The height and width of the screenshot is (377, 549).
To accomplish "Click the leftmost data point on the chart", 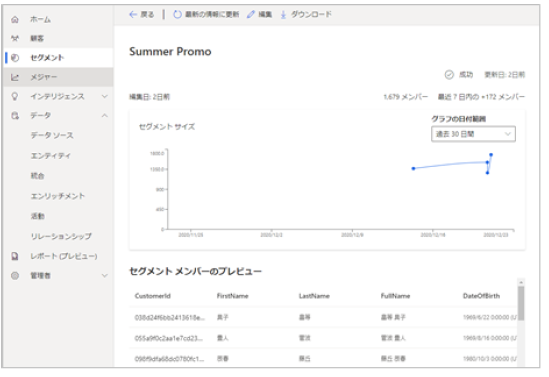I will (x=414, y=169).
